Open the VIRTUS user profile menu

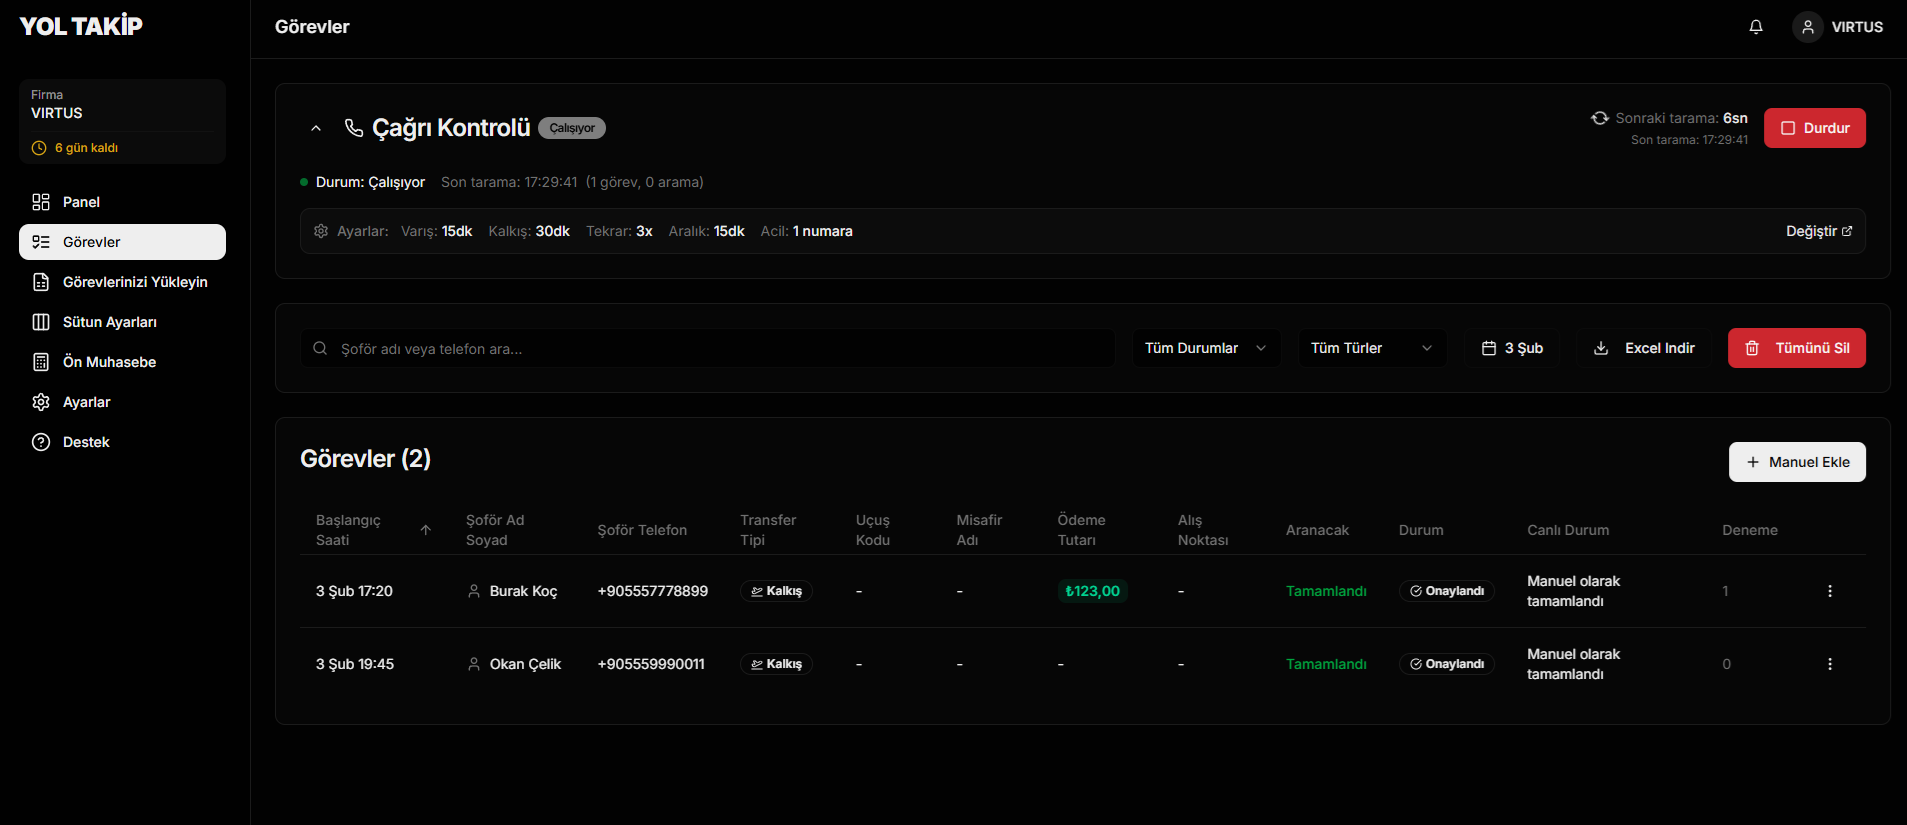(1838, 27)
